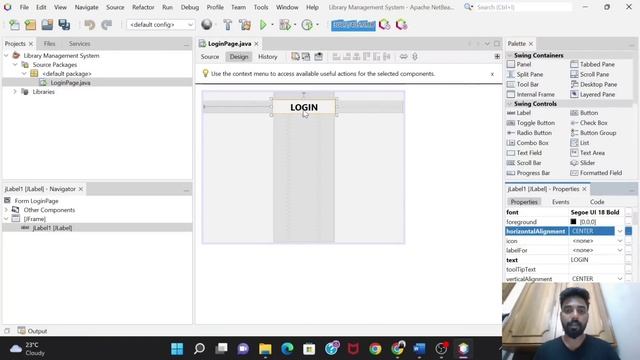Collapse the Library Management System node
The image size is (640, 360).
6,56
